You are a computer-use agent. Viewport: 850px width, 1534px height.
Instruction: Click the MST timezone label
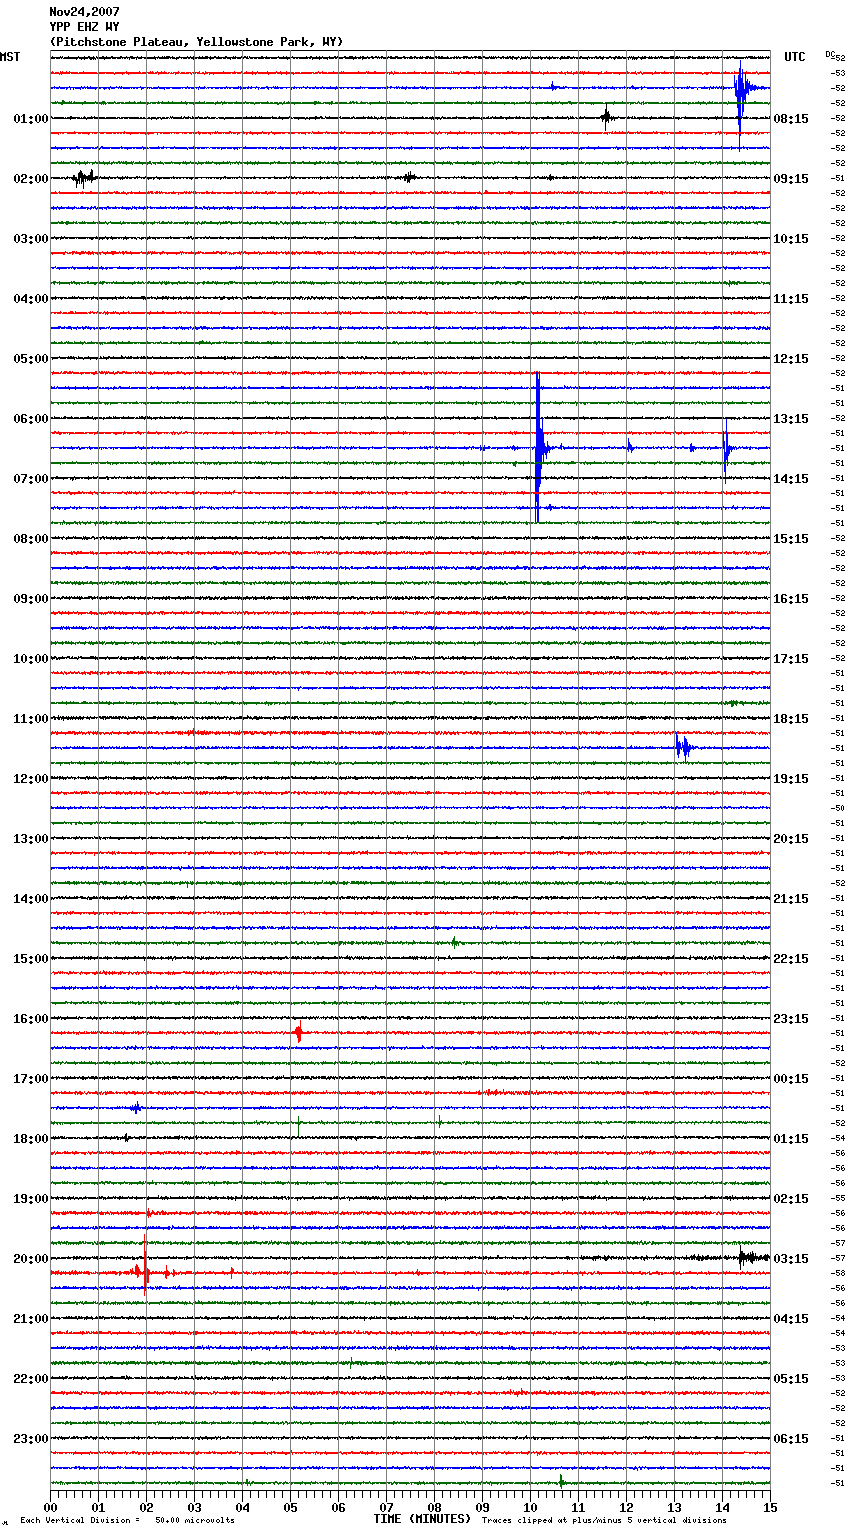pos(10,57)
